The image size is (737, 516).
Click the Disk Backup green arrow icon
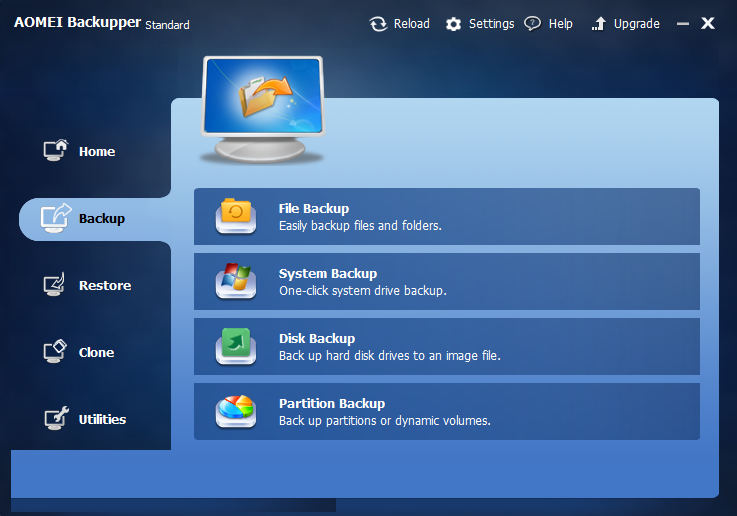(236, 346)
